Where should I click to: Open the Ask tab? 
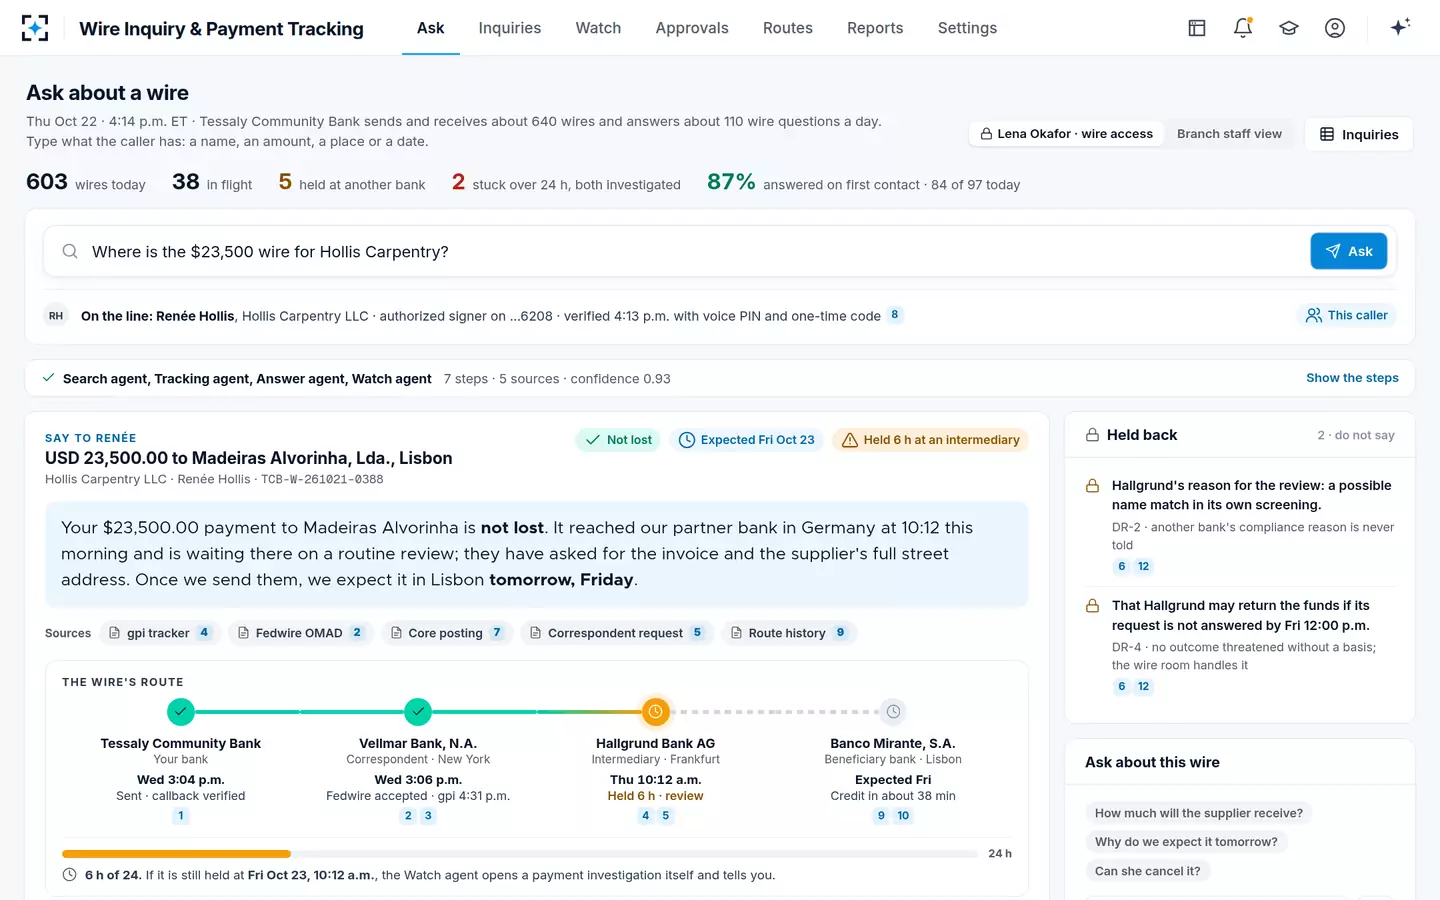coord(431,28)
